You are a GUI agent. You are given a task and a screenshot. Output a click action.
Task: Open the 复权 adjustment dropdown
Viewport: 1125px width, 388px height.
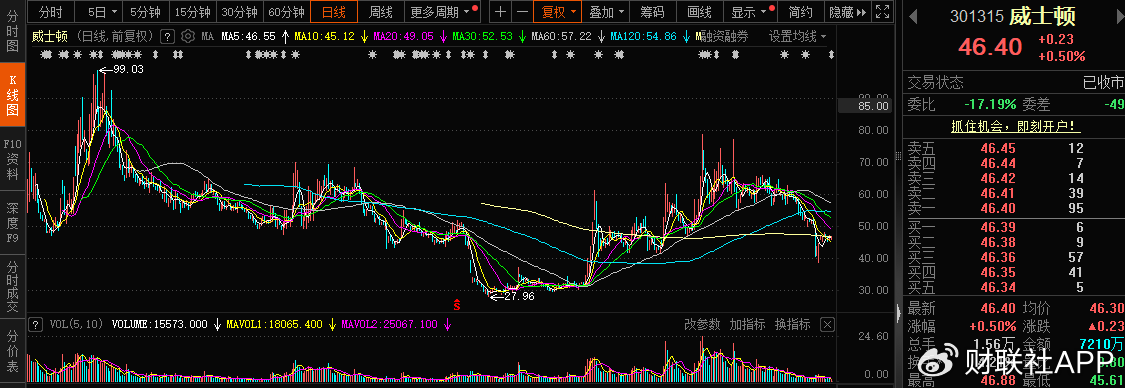[x=559, y=11]
